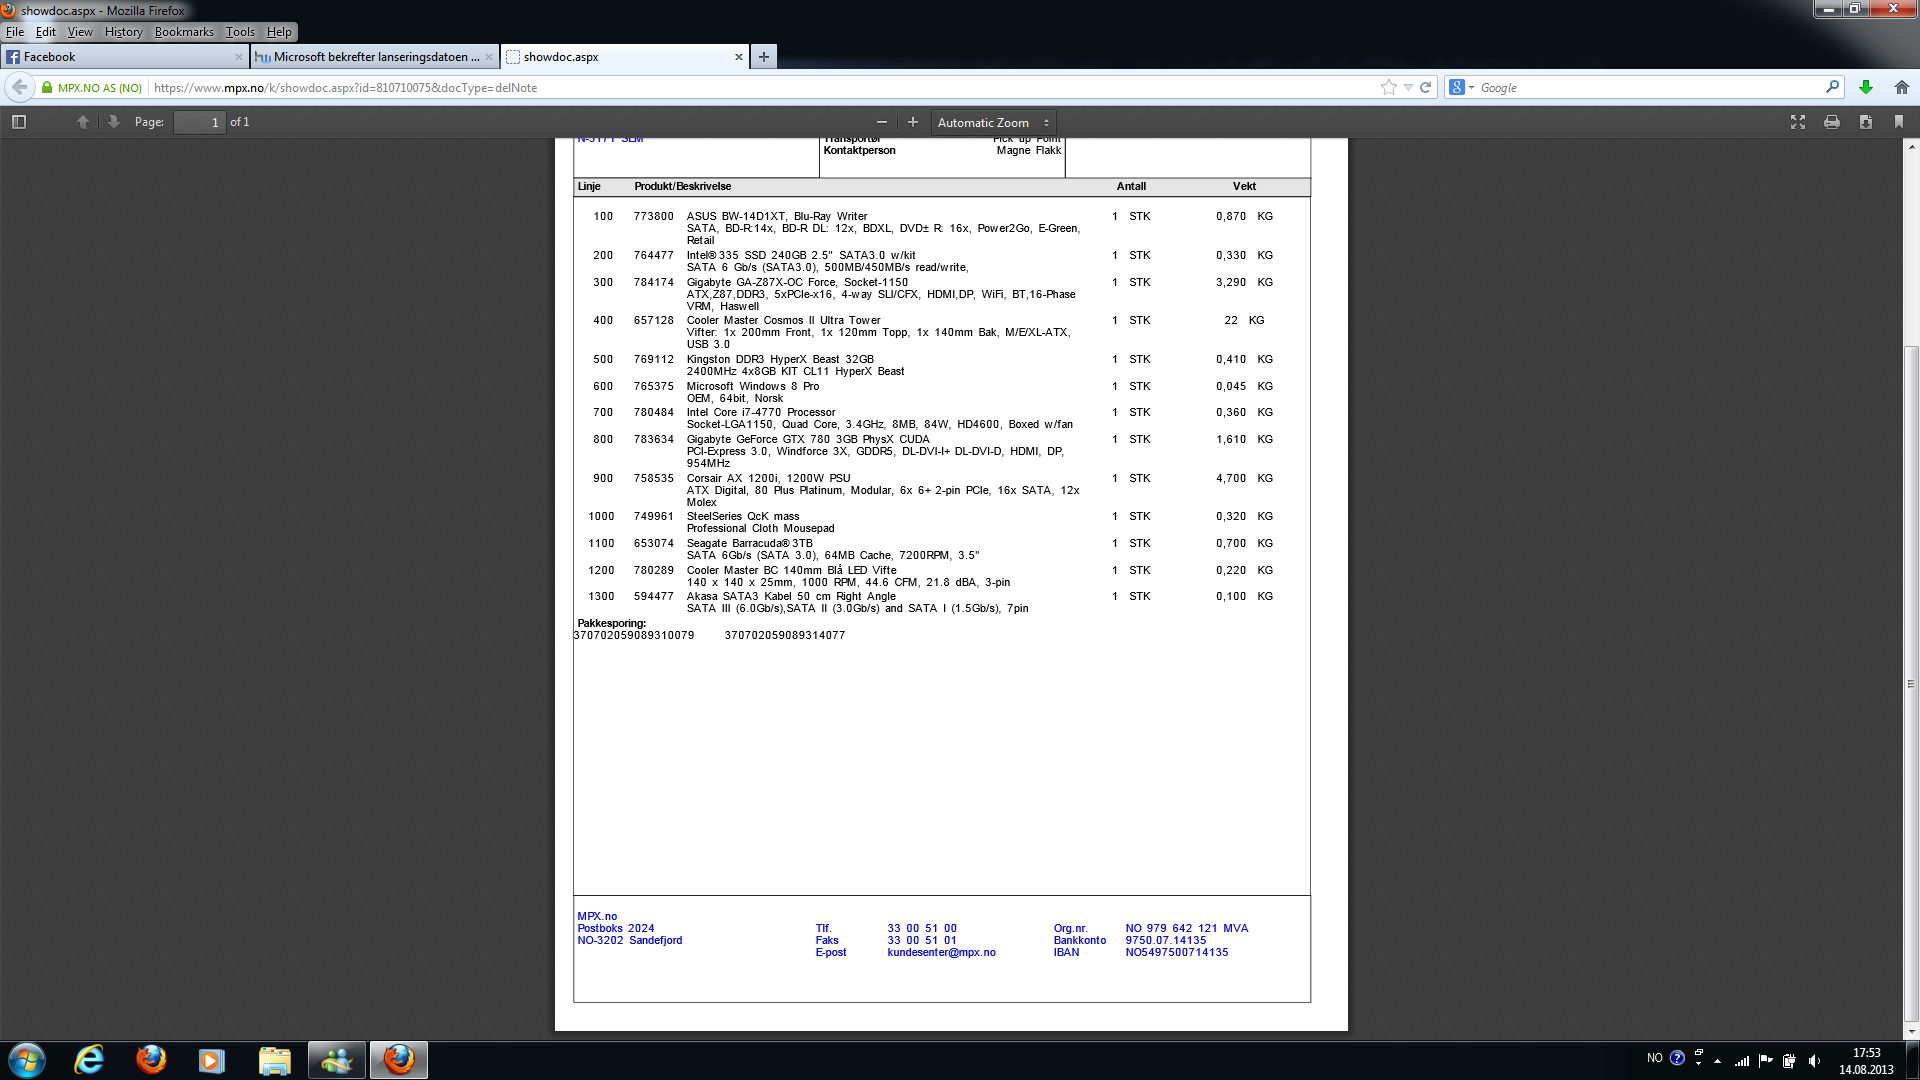Click the page number field
Image resolution: width=1920 pixels, height=1080 pixels.
pyautogui.click(x=199, y=122)
